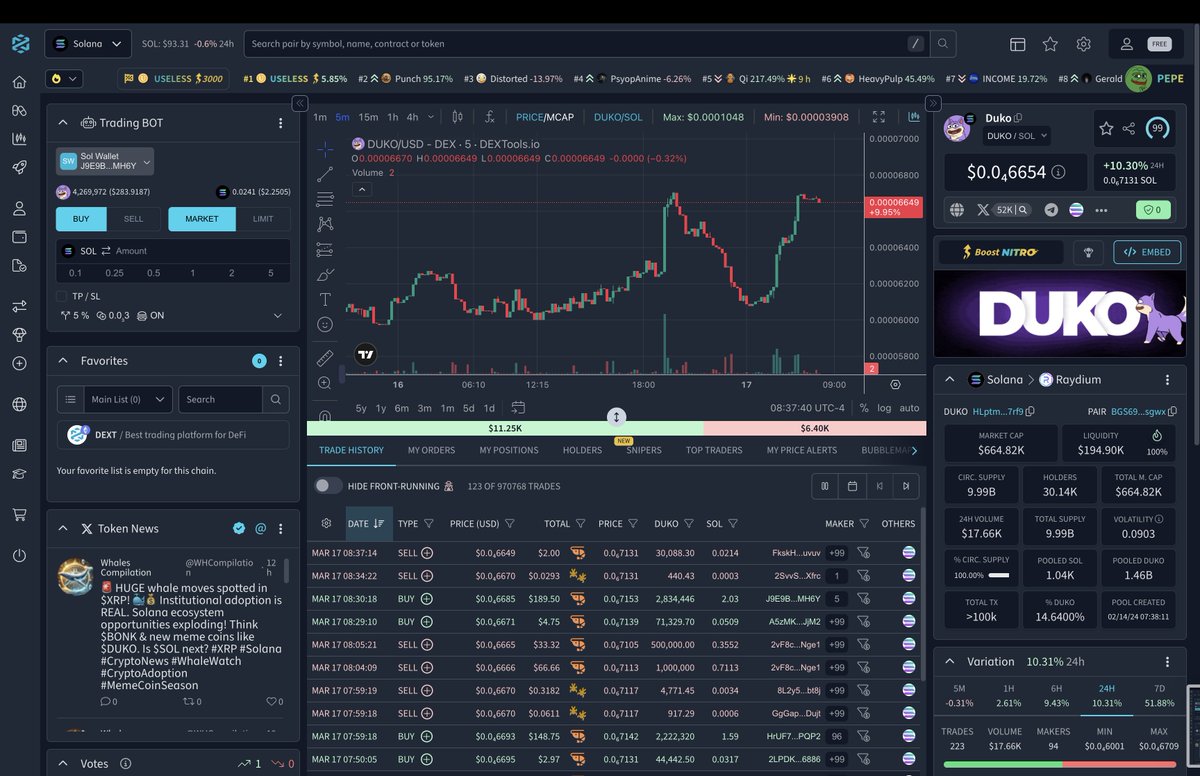Open the Sol Wallet selector dropdown
The height and width of the screenshot is (776, 1200).
(x=105, y=161)
